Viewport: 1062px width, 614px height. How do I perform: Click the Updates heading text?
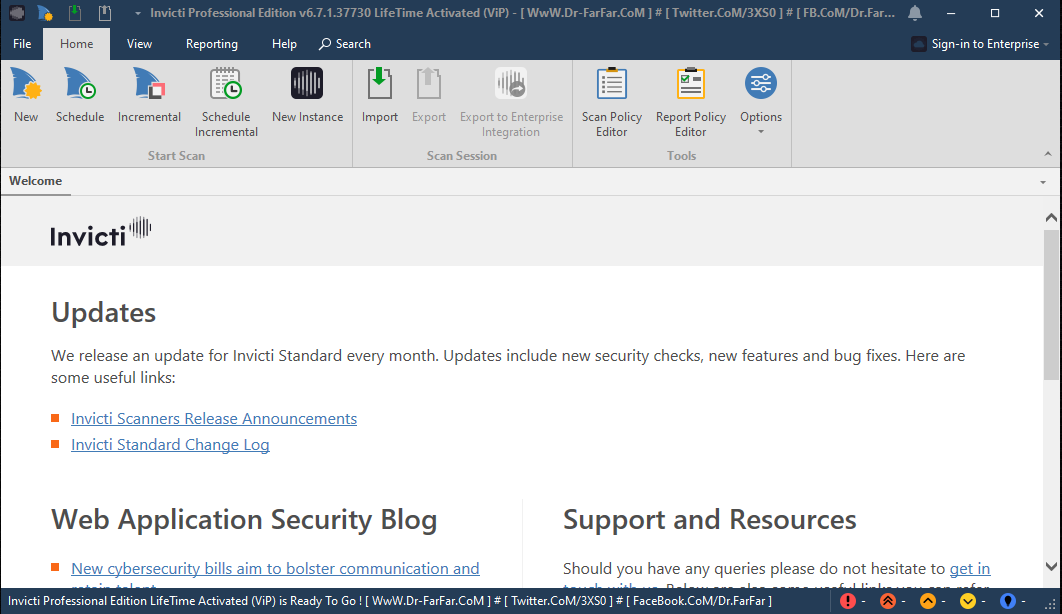click(104, 313)
